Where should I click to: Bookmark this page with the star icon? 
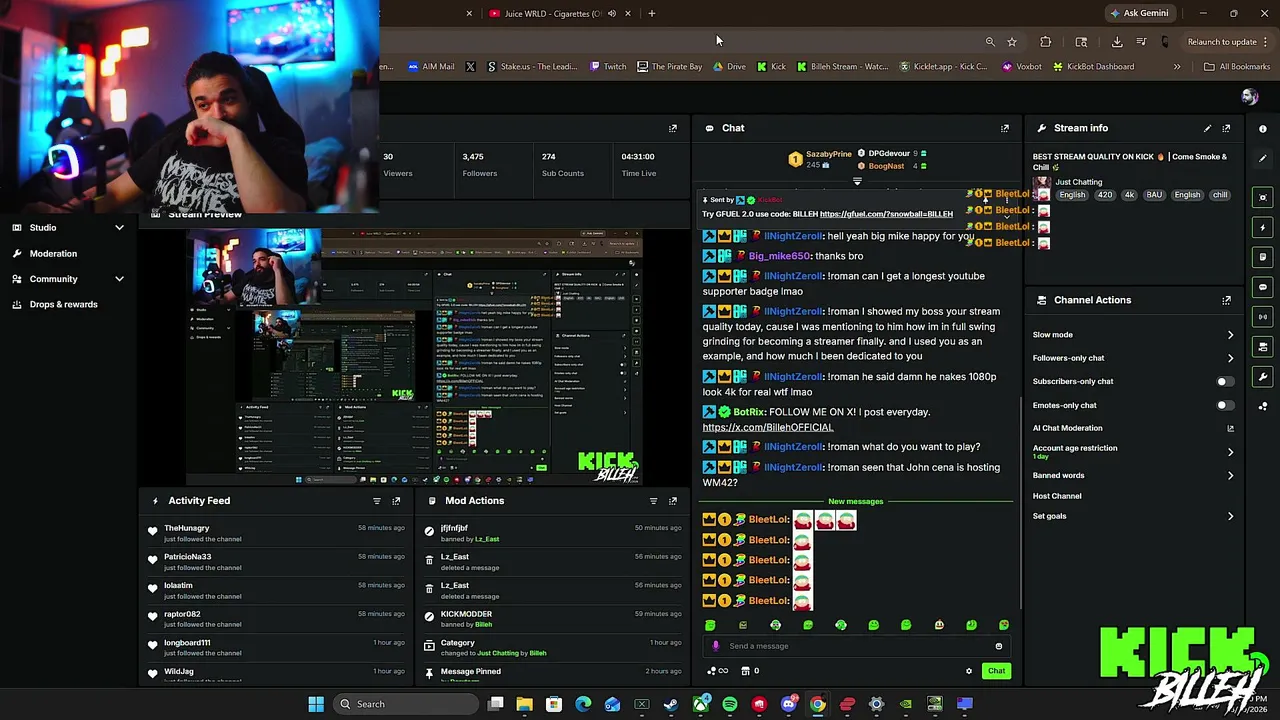click(1012, 42)
